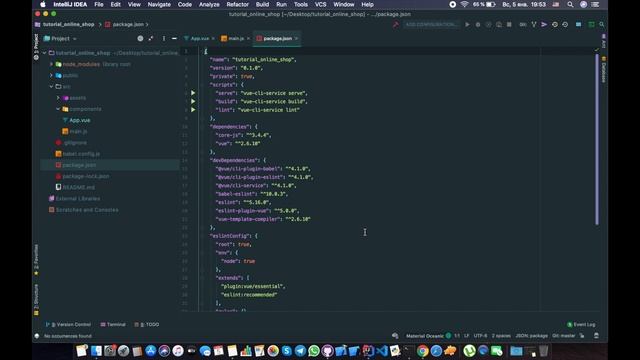Image resolution: width=640 pixels, height=360 pixels.
Task: Click the editor vertical scrollbar
Action: 597,139
